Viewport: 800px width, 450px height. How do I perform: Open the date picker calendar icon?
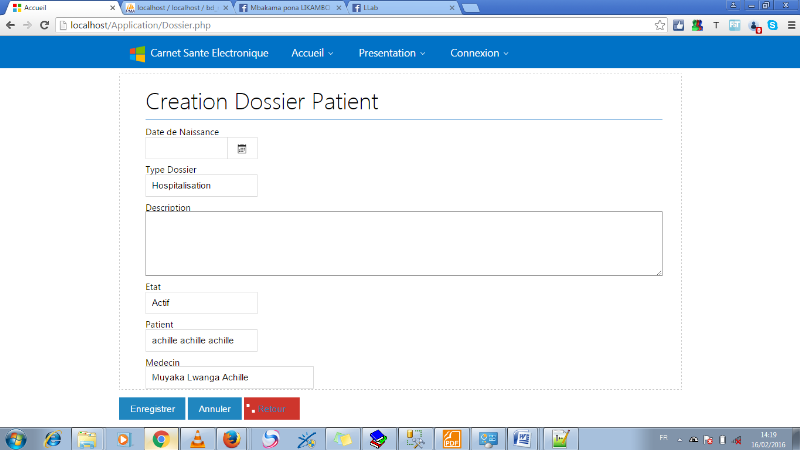tap(242, 148)
